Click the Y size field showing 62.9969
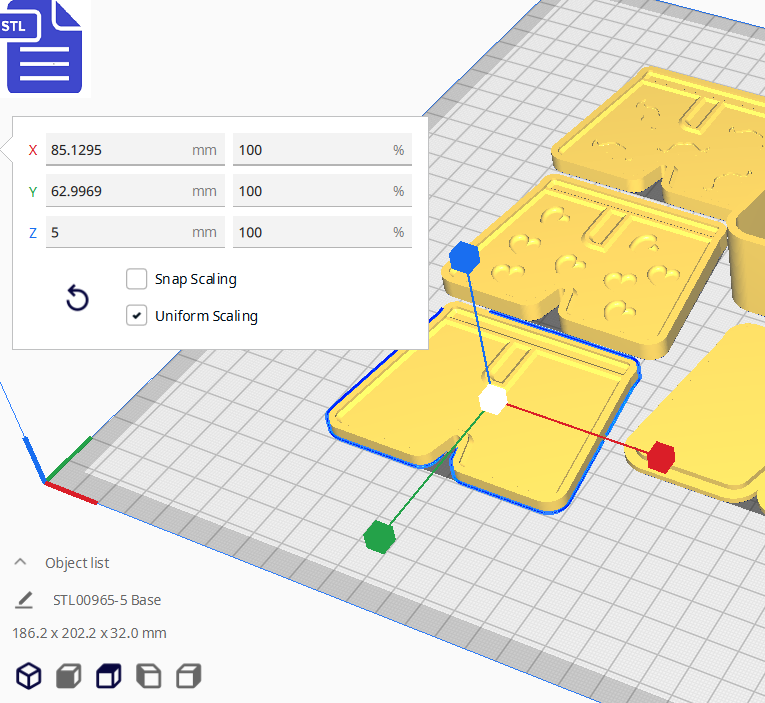The width and height of the screenshot is (765, 703). coord(118,191)
